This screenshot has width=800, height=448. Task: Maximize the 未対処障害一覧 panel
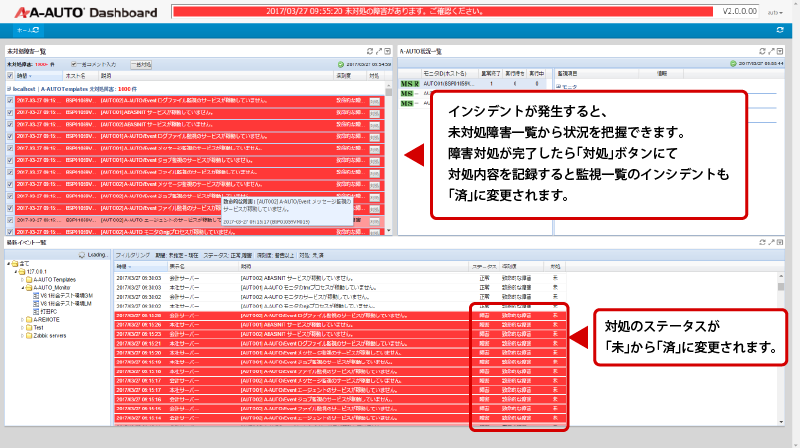click(379, 51)
